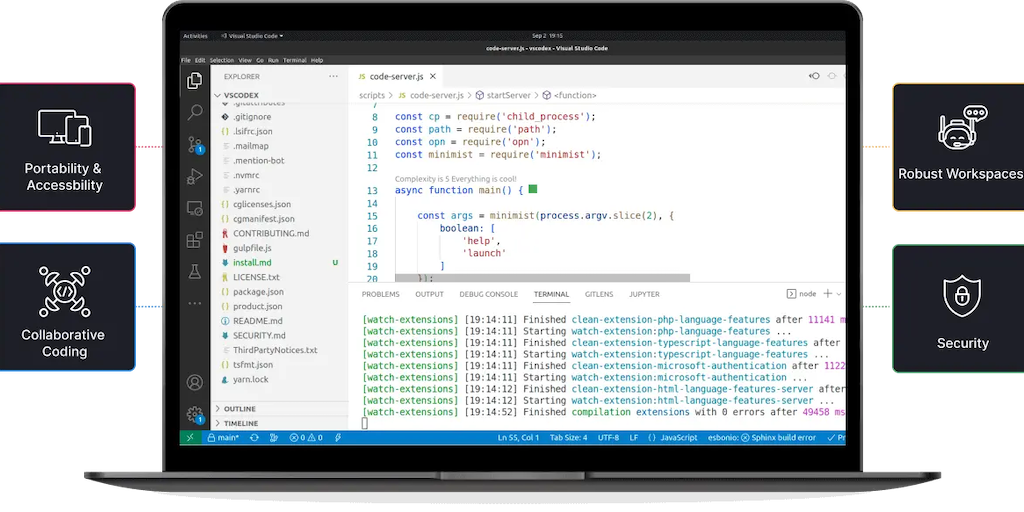This screenshot has width=1024, height=512.
Task: Click the Accounts icon in activity bar
Action: (195, 382)
